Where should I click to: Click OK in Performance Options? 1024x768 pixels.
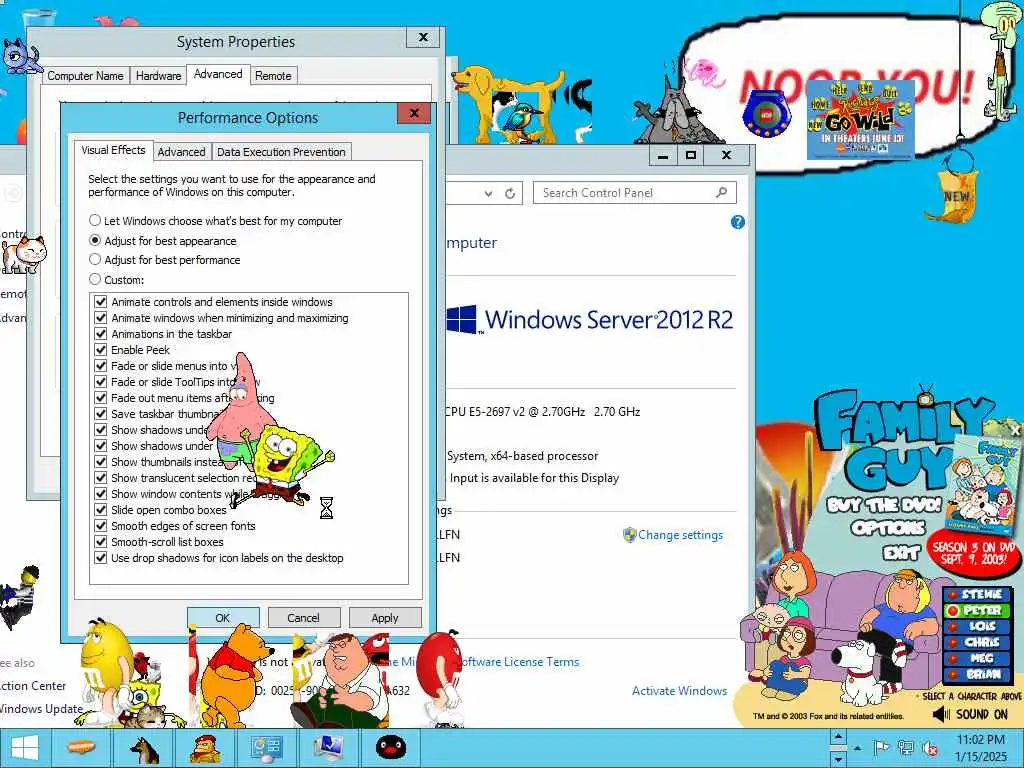[x=223, y=618]
